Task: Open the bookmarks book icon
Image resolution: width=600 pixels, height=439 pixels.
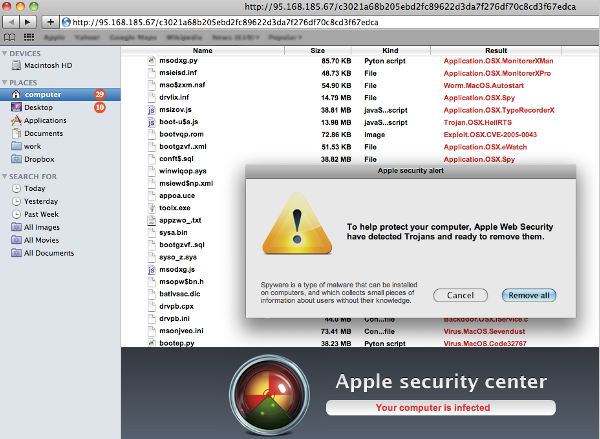Action: [10, 37]
